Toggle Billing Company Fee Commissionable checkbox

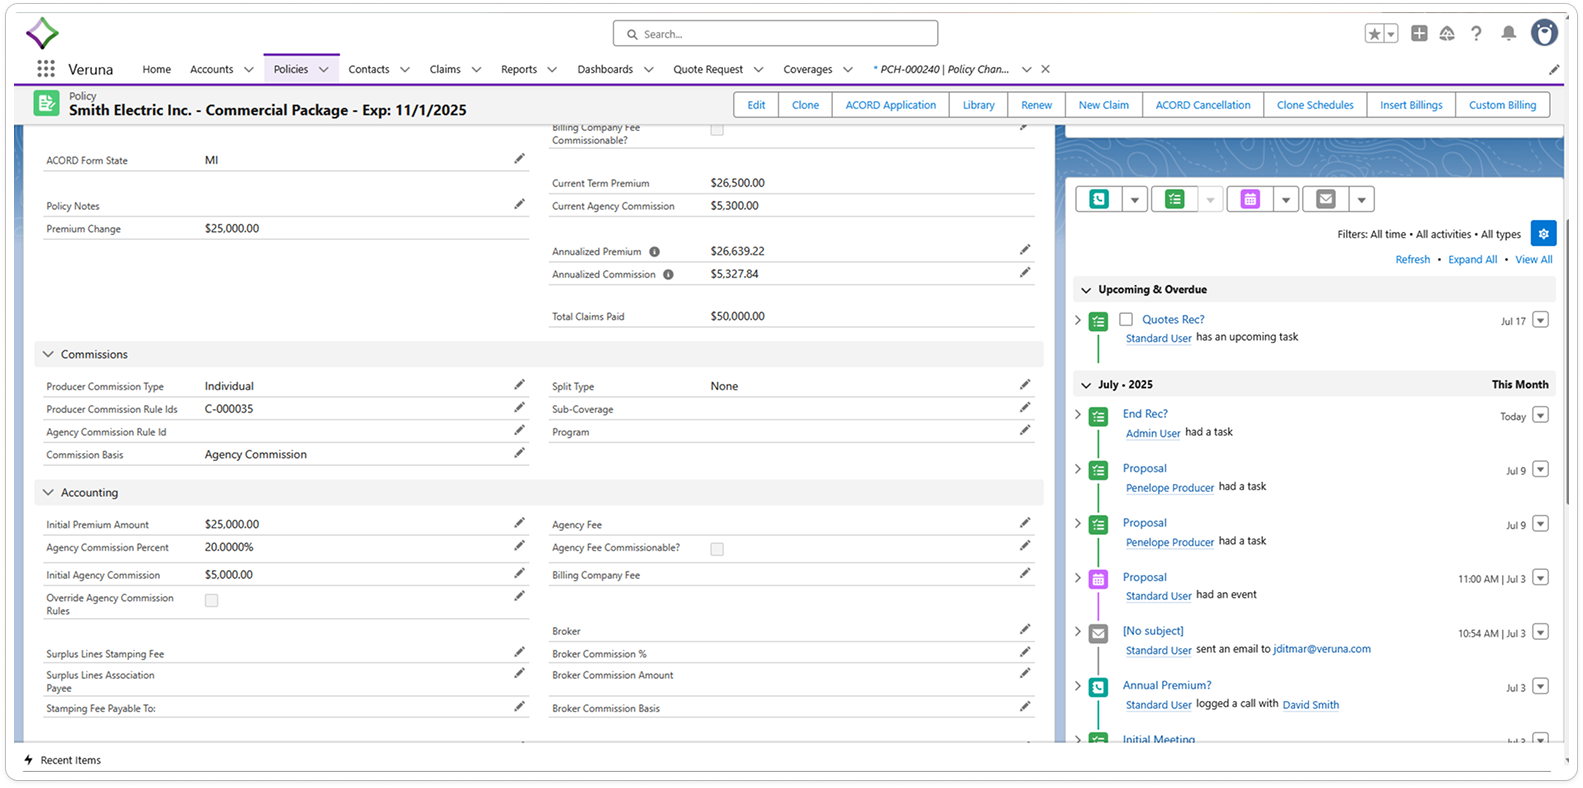[717, 130]
